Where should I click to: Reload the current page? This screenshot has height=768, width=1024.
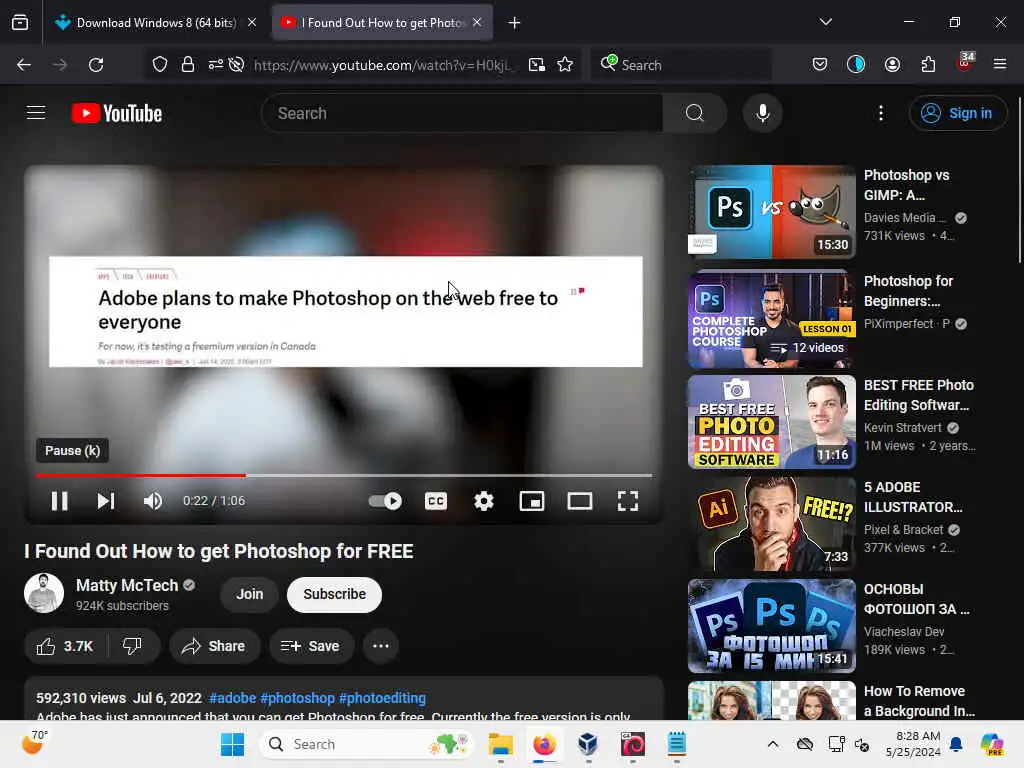coord(96,65)
